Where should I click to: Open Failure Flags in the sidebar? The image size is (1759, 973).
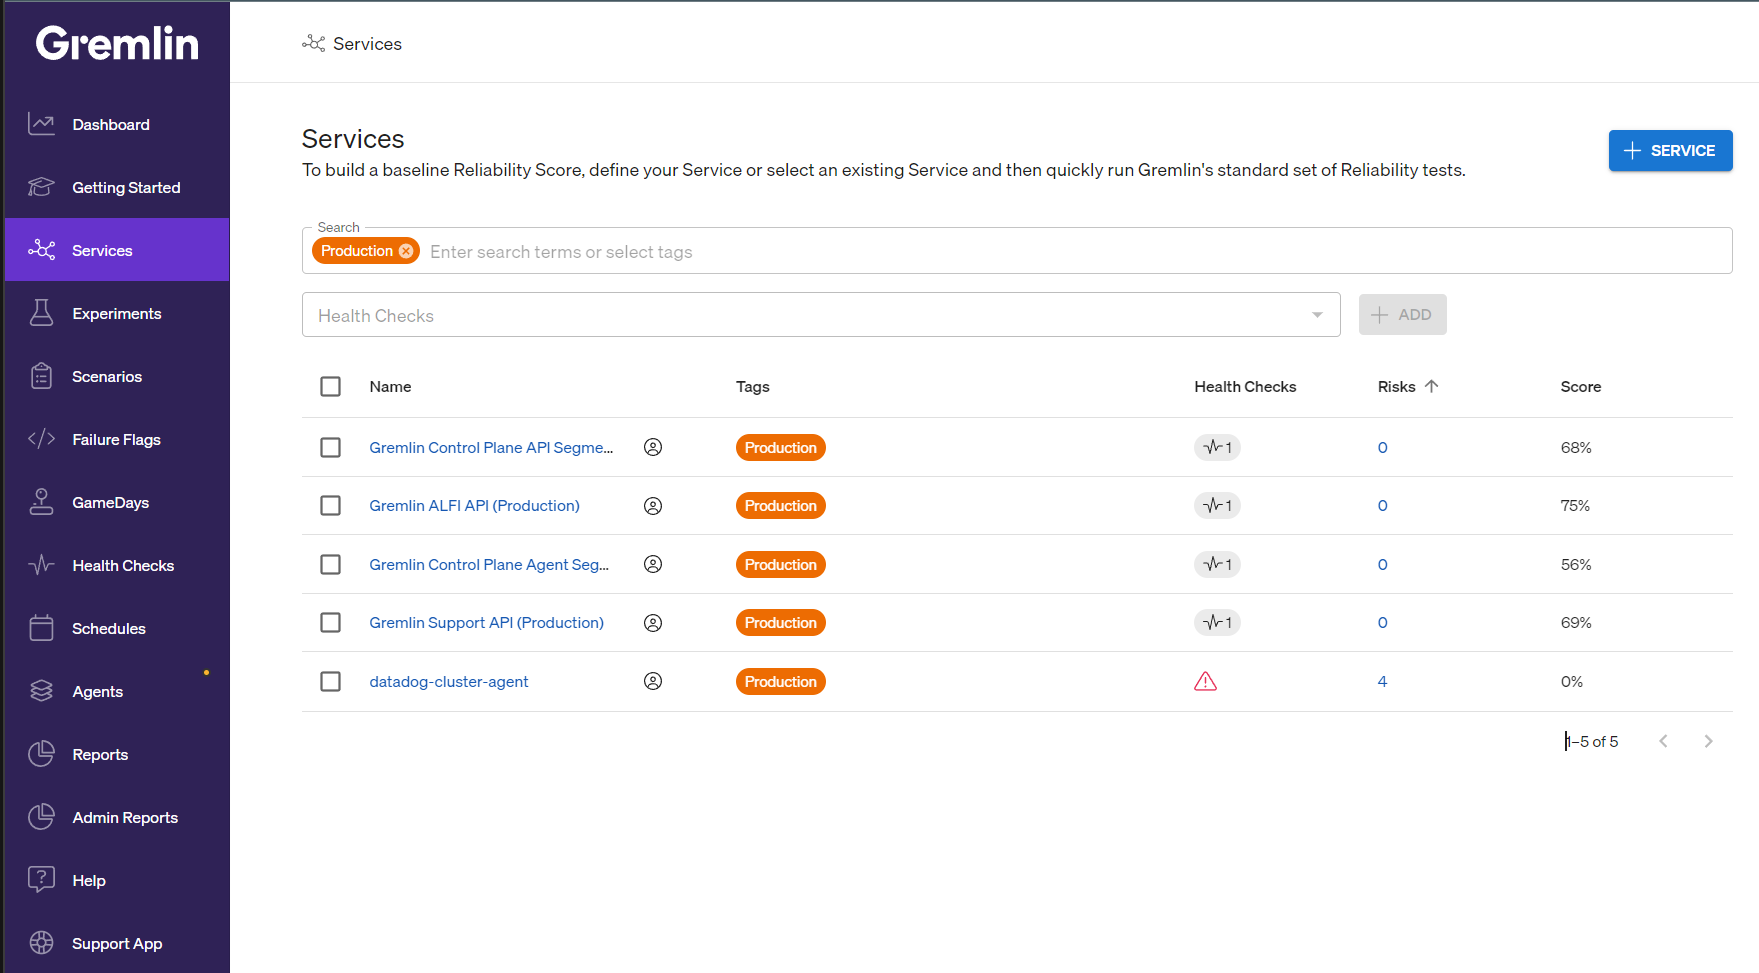pyautogui.click(x=117, y=439)
